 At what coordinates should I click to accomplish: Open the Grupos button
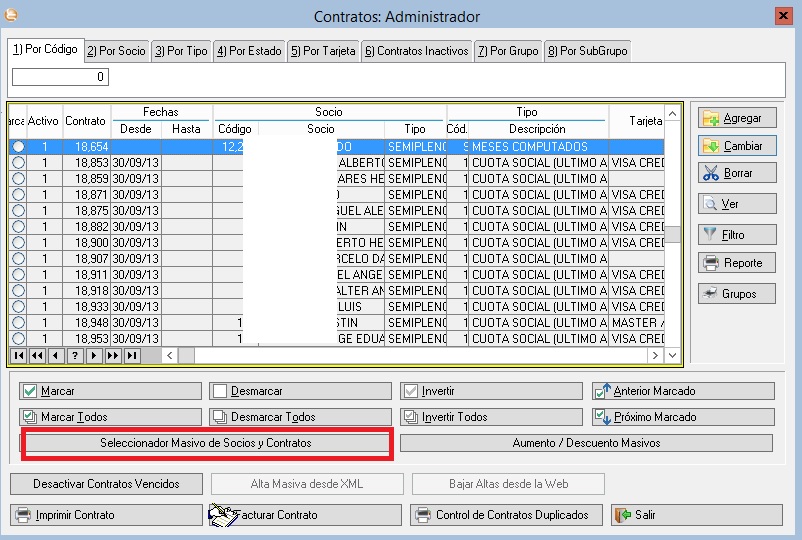739,294
